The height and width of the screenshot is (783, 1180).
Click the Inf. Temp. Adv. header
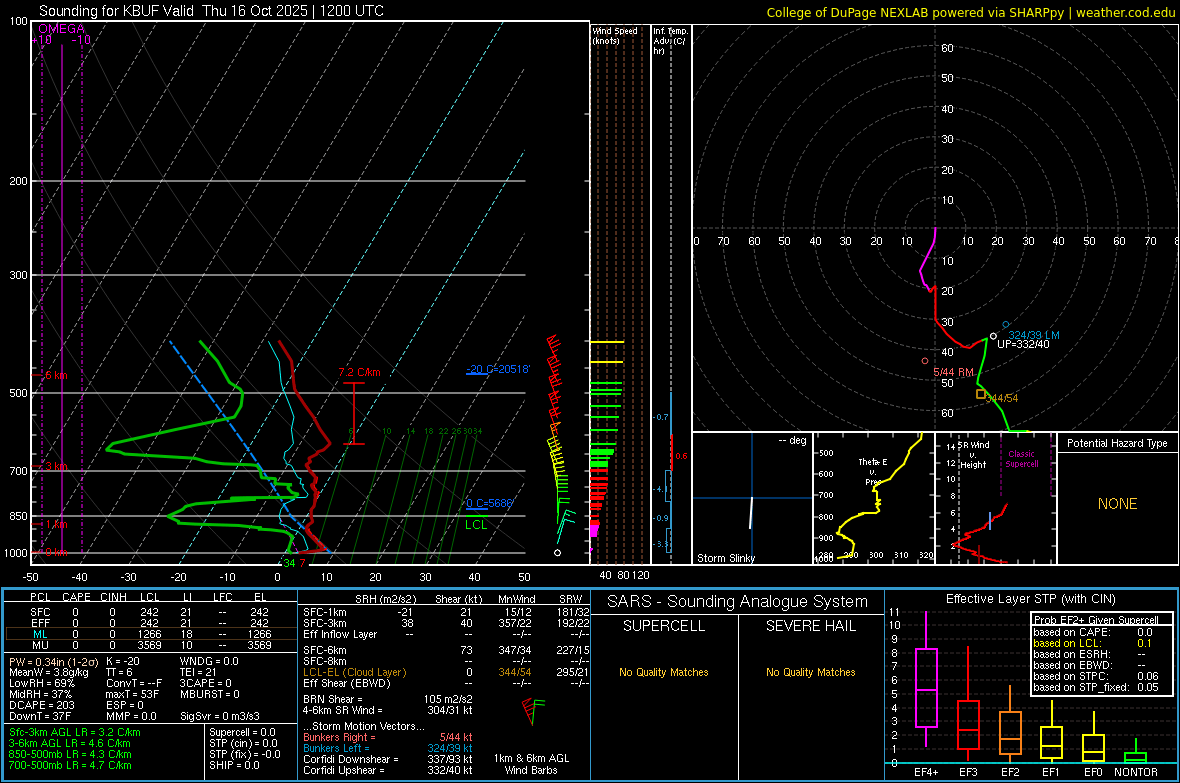670,41
